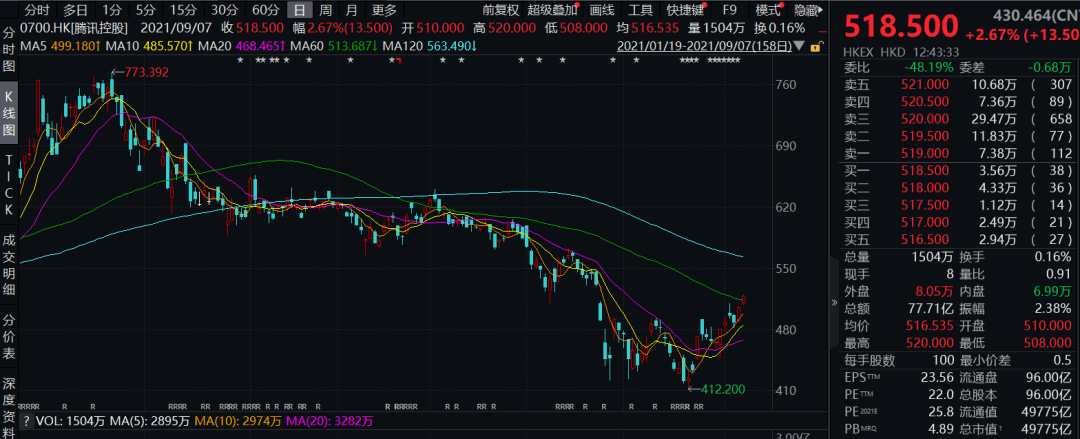Switch to the 周 weekly period
The width and height of the screenshot is (1080, 439).
point(325,10)
